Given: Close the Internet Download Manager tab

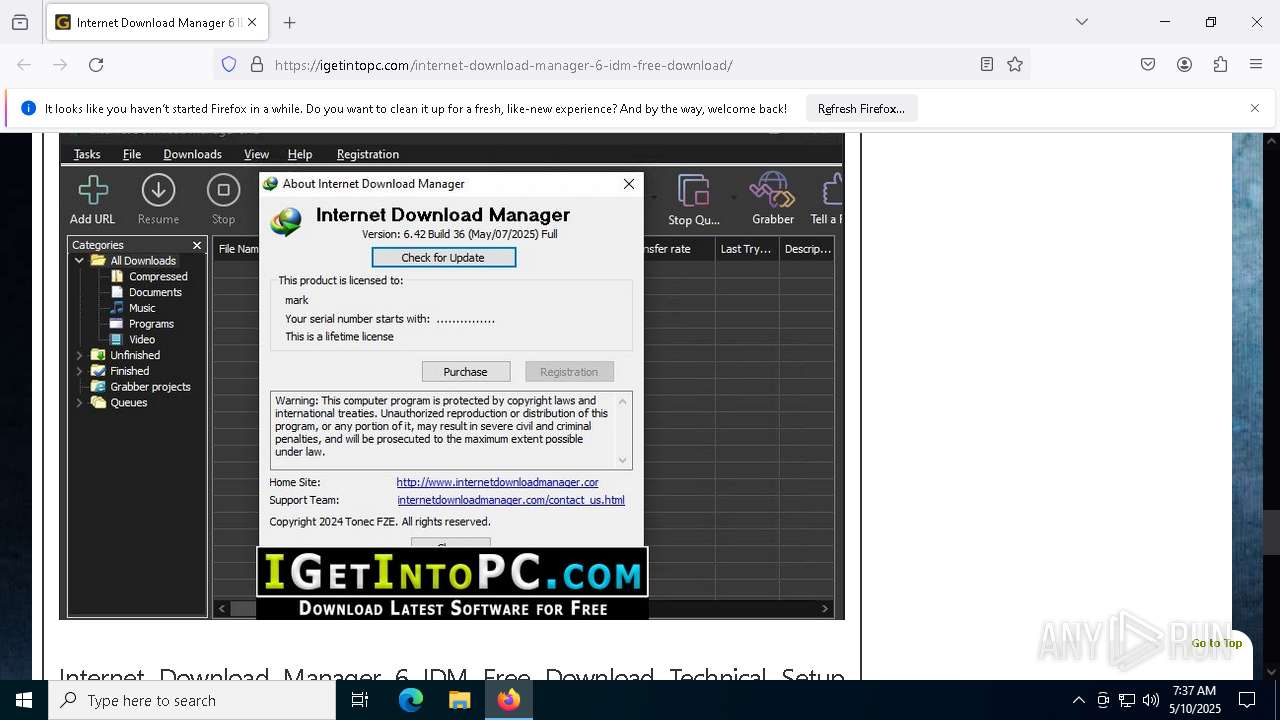Looking at the screenshot, I should (x=252, y=22).
